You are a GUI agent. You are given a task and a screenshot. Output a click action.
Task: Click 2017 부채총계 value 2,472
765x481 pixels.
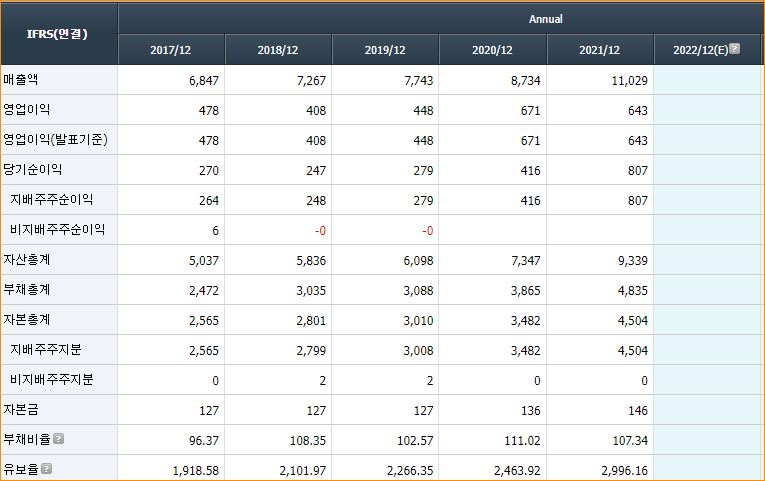[x=204, y=291]
